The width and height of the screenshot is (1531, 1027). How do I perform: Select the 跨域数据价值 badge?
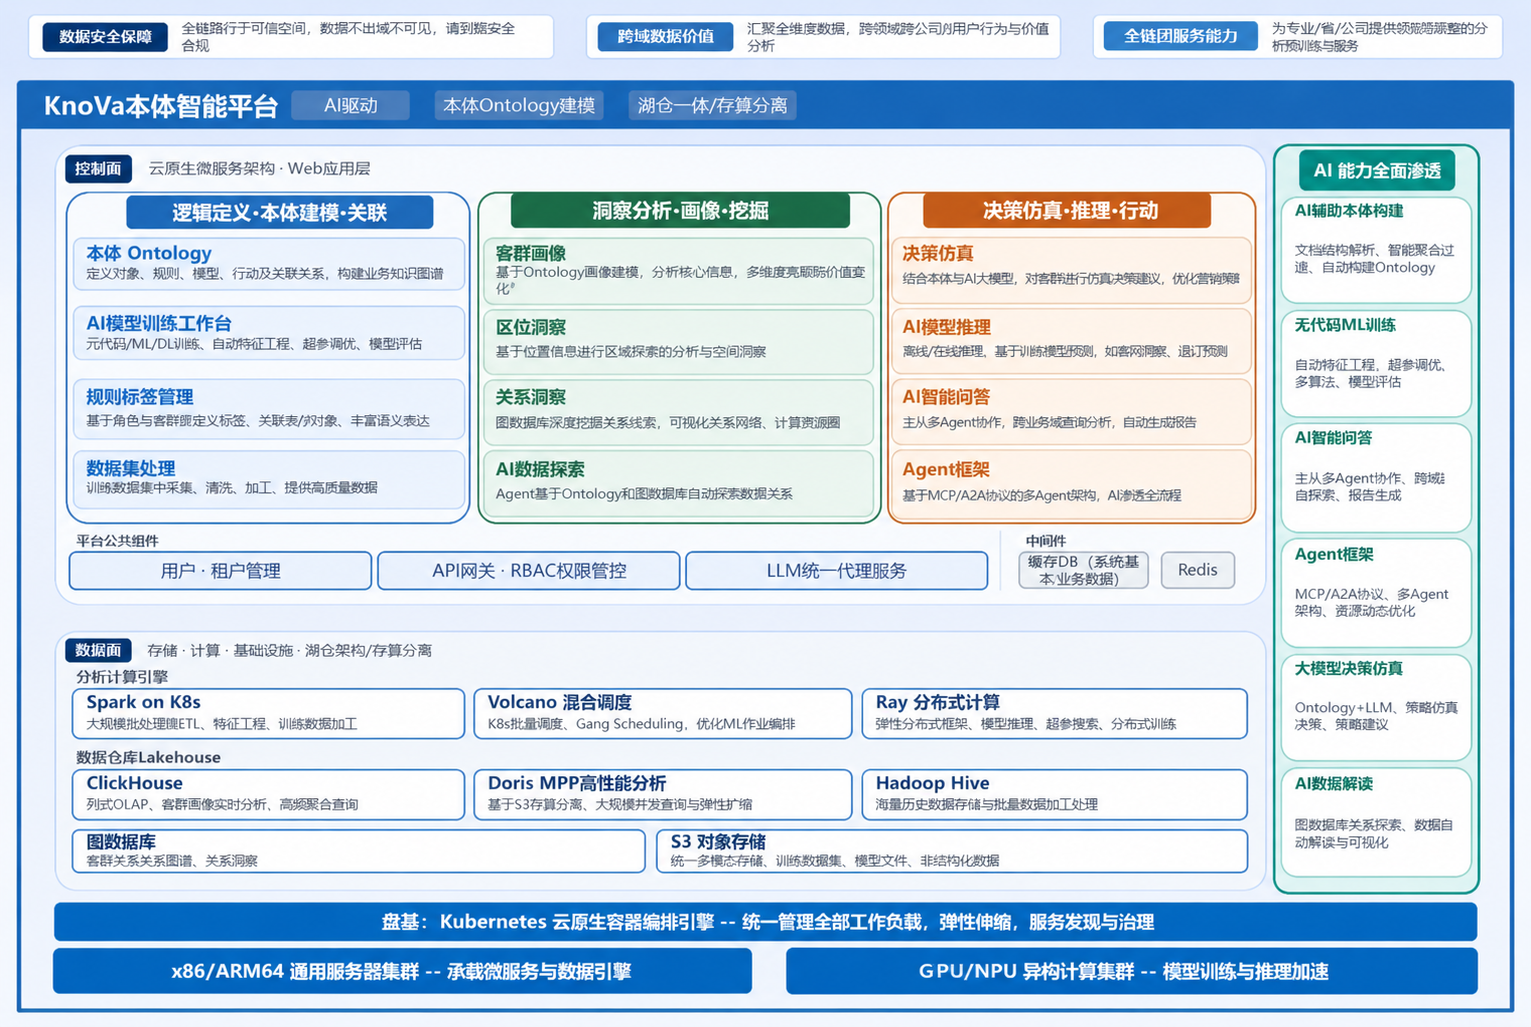pyautogui.click(x=665, y=37)
